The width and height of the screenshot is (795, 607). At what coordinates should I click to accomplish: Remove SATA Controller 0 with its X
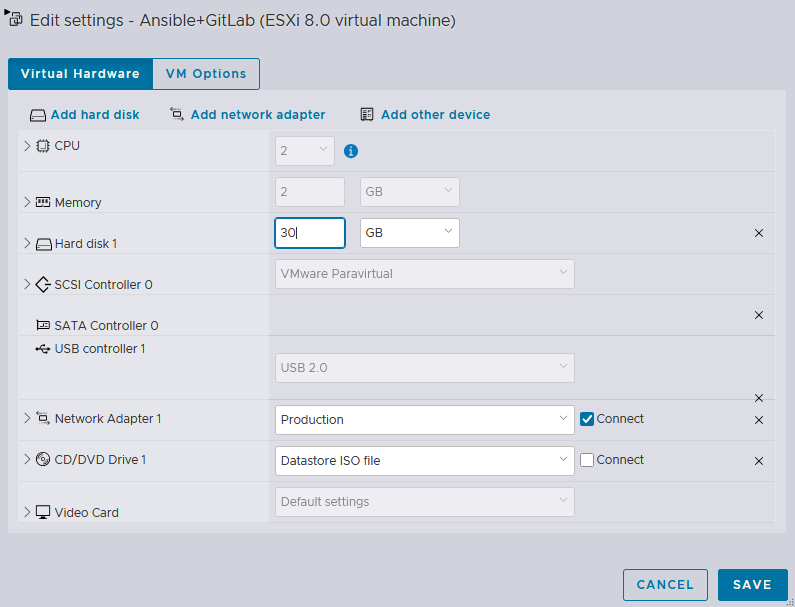pos(758,315)
